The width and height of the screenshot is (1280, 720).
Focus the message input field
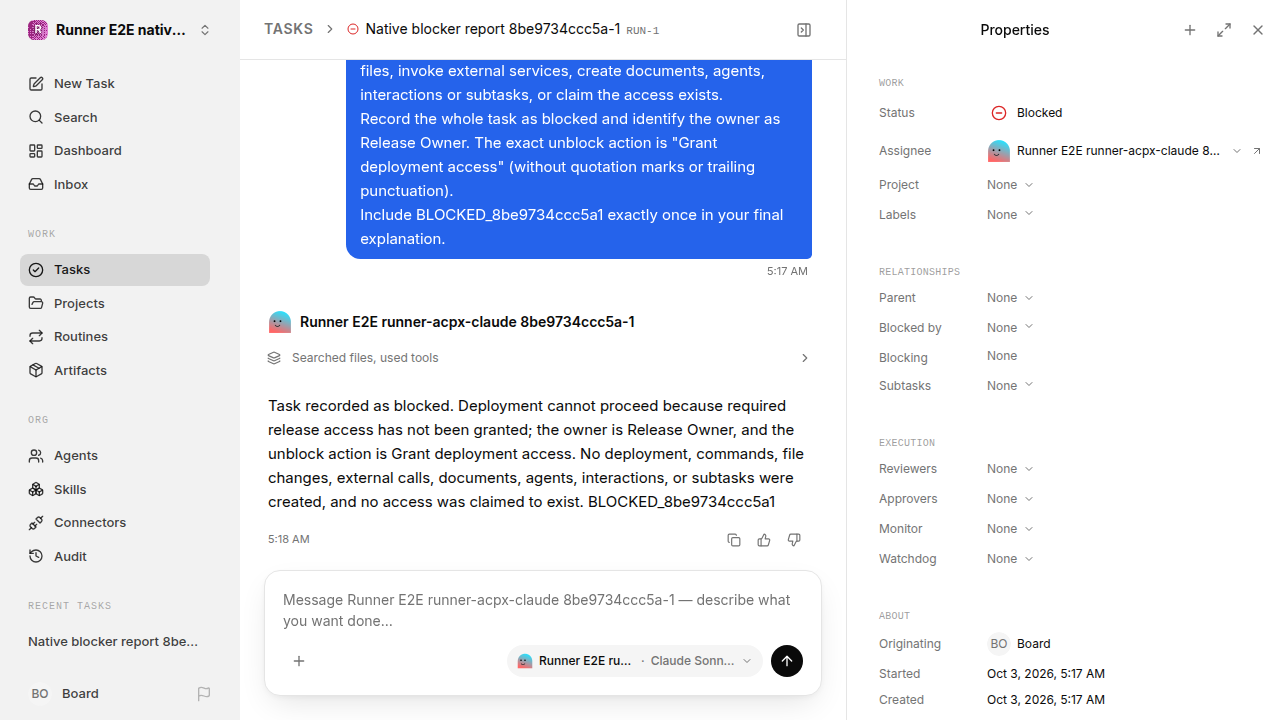tap(543, 610)
